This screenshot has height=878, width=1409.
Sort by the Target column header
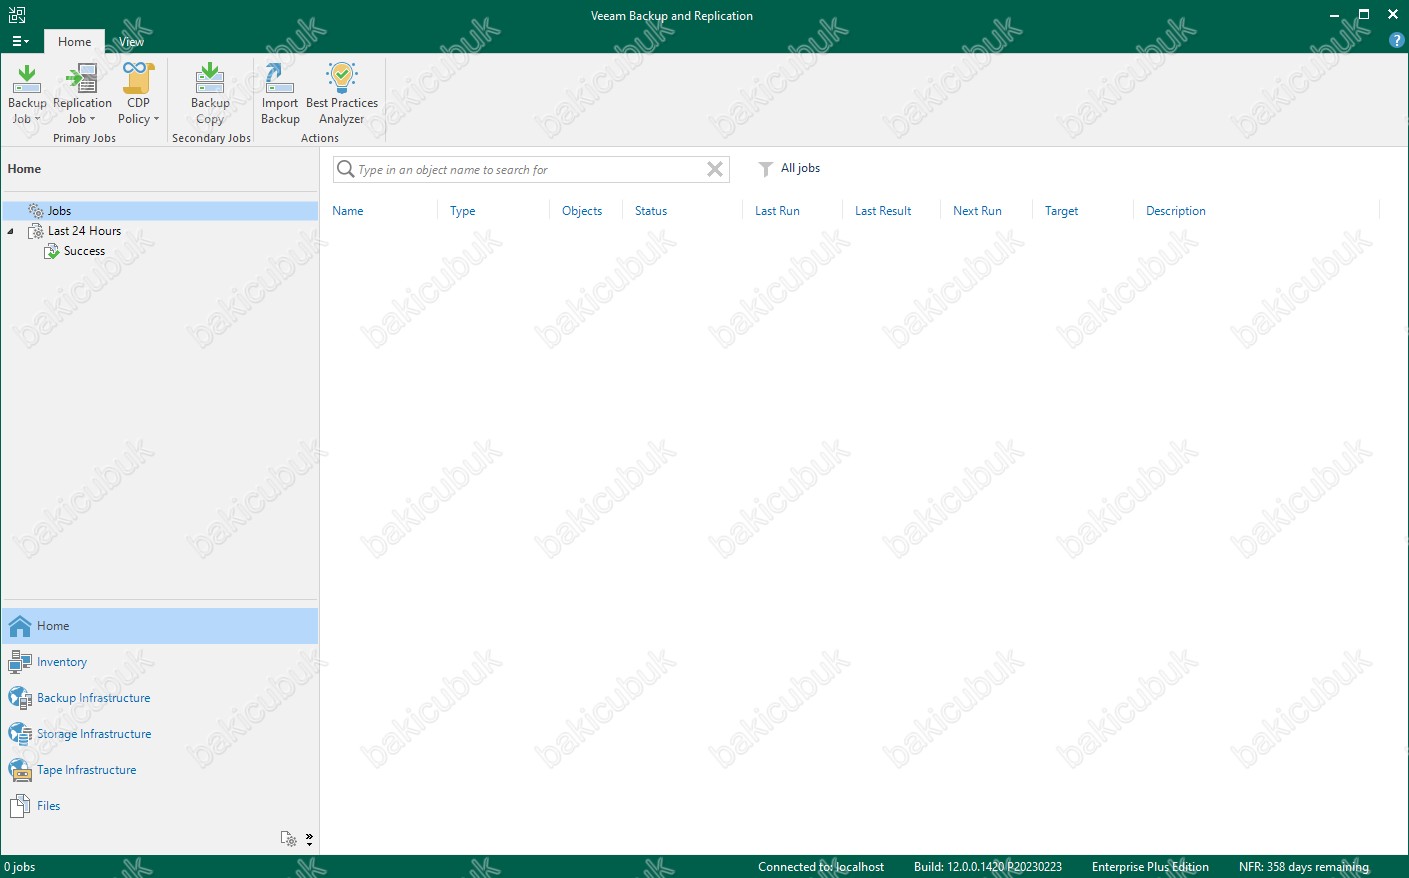(x=1061, y=211)
